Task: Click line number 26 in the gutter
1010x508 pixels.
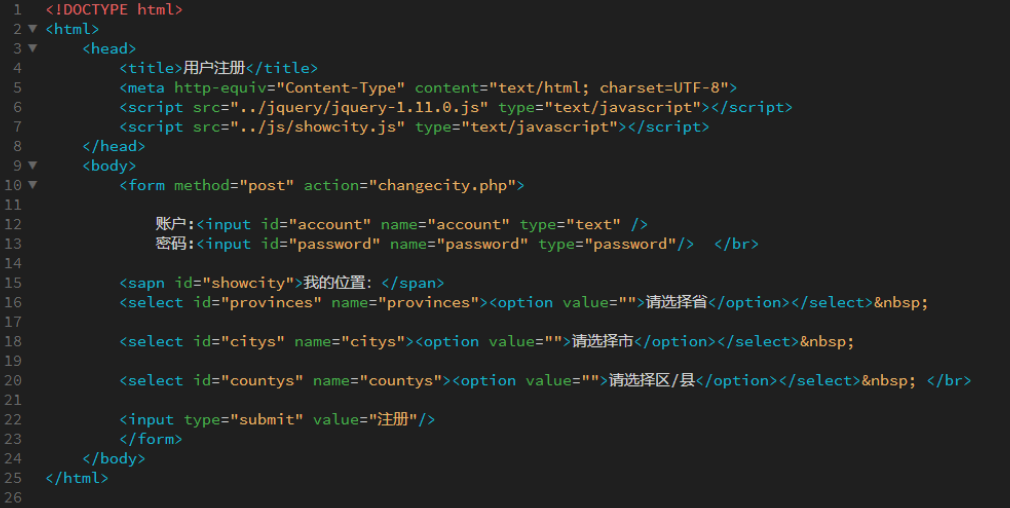Action: [x=13, y=497]
